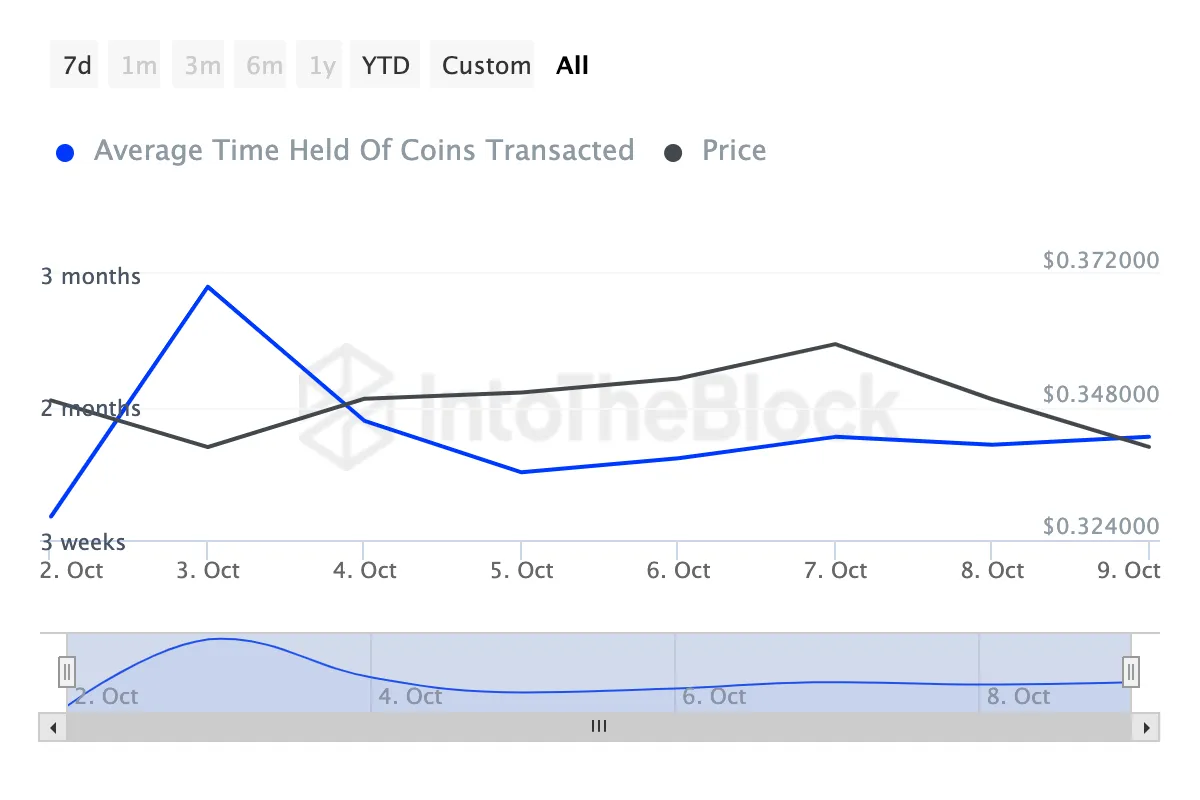The height and width of the screenshot is (800, 1200).
Task: Switch to the YTD time range
Action: (385, 64)
